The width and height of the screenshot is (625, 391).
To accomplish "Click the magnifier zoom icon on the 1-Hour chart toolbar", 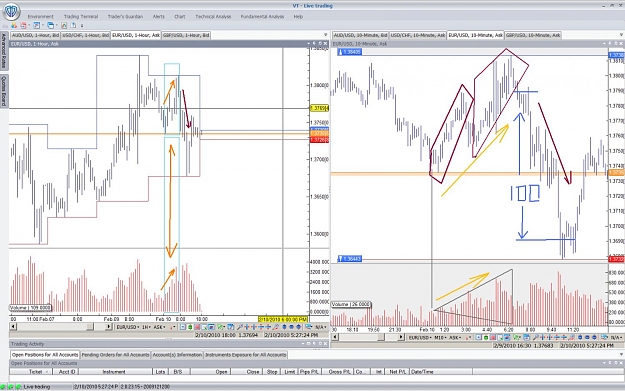I will [x=239, y=327].
